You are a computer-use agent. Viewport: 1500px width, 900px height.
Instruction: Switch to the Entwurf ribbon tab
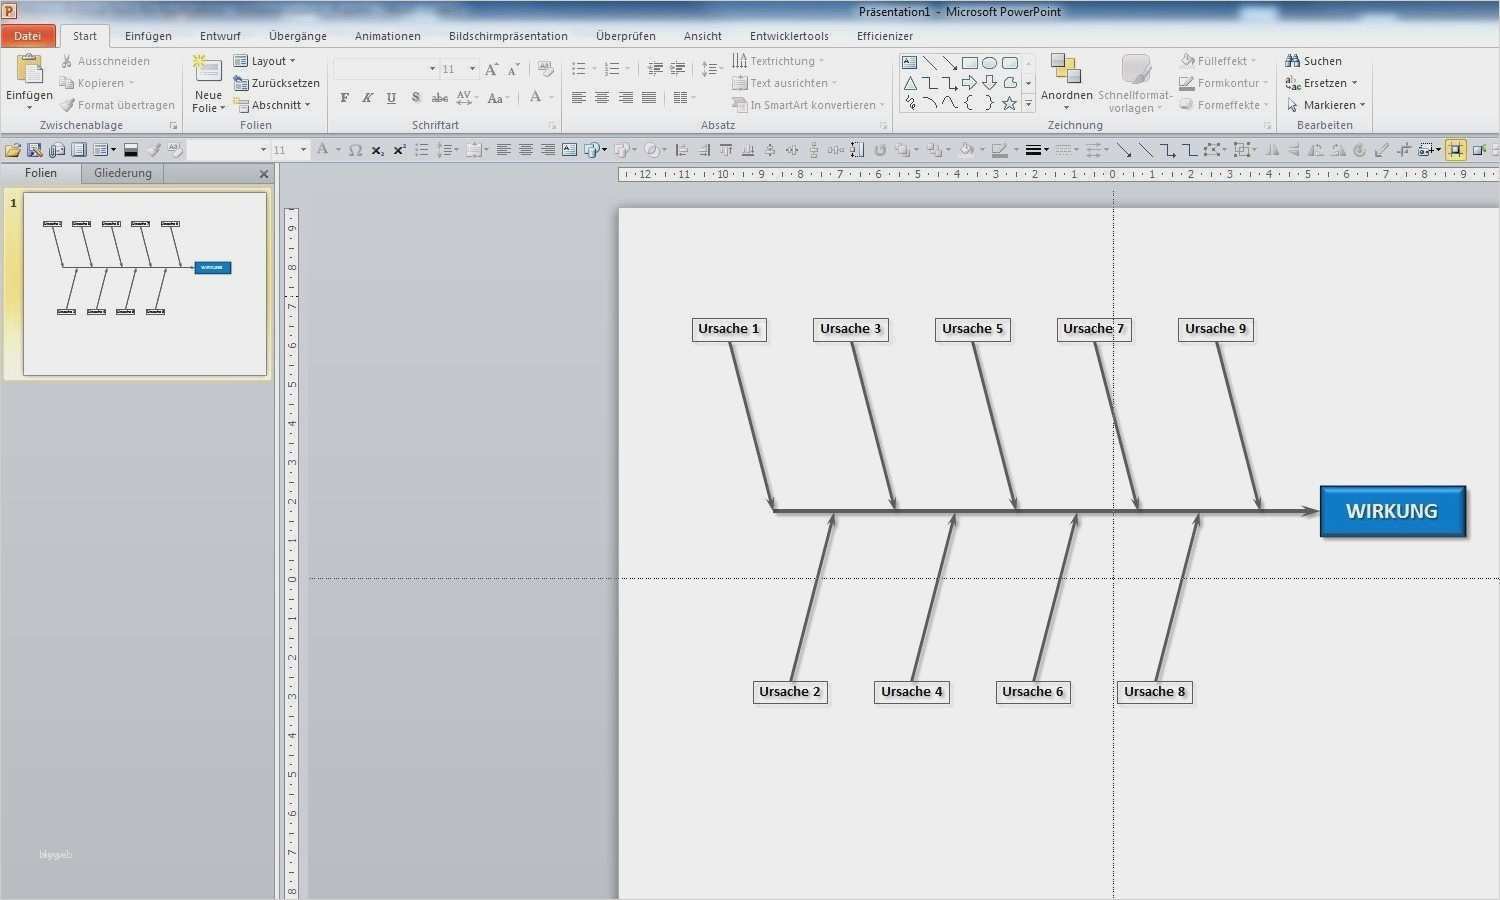pos(220,36)
